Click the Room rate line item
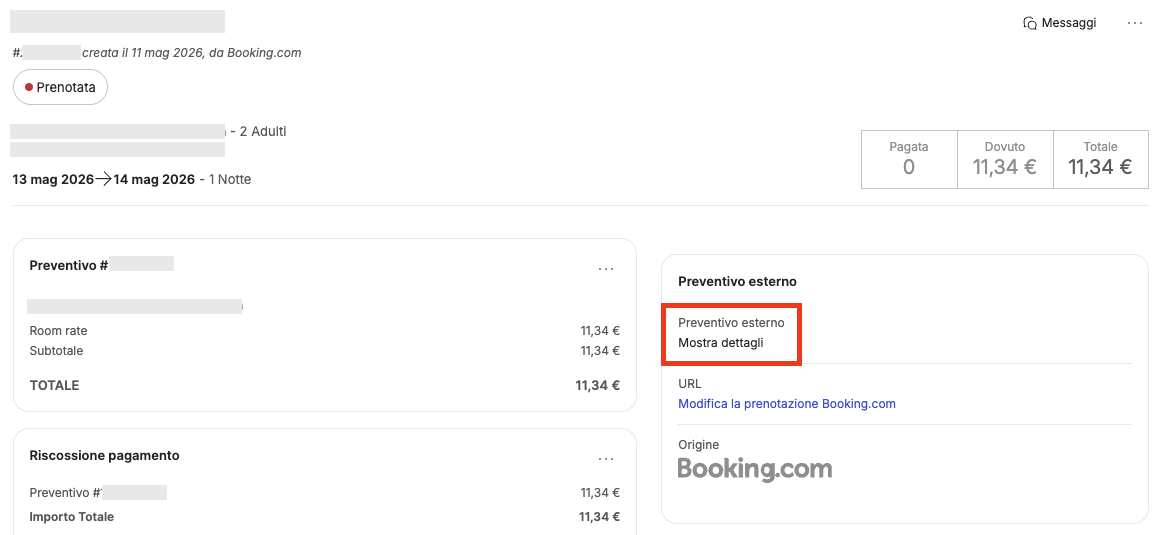Viewport: 1164px width, 535px height. [x=324, y=331]
